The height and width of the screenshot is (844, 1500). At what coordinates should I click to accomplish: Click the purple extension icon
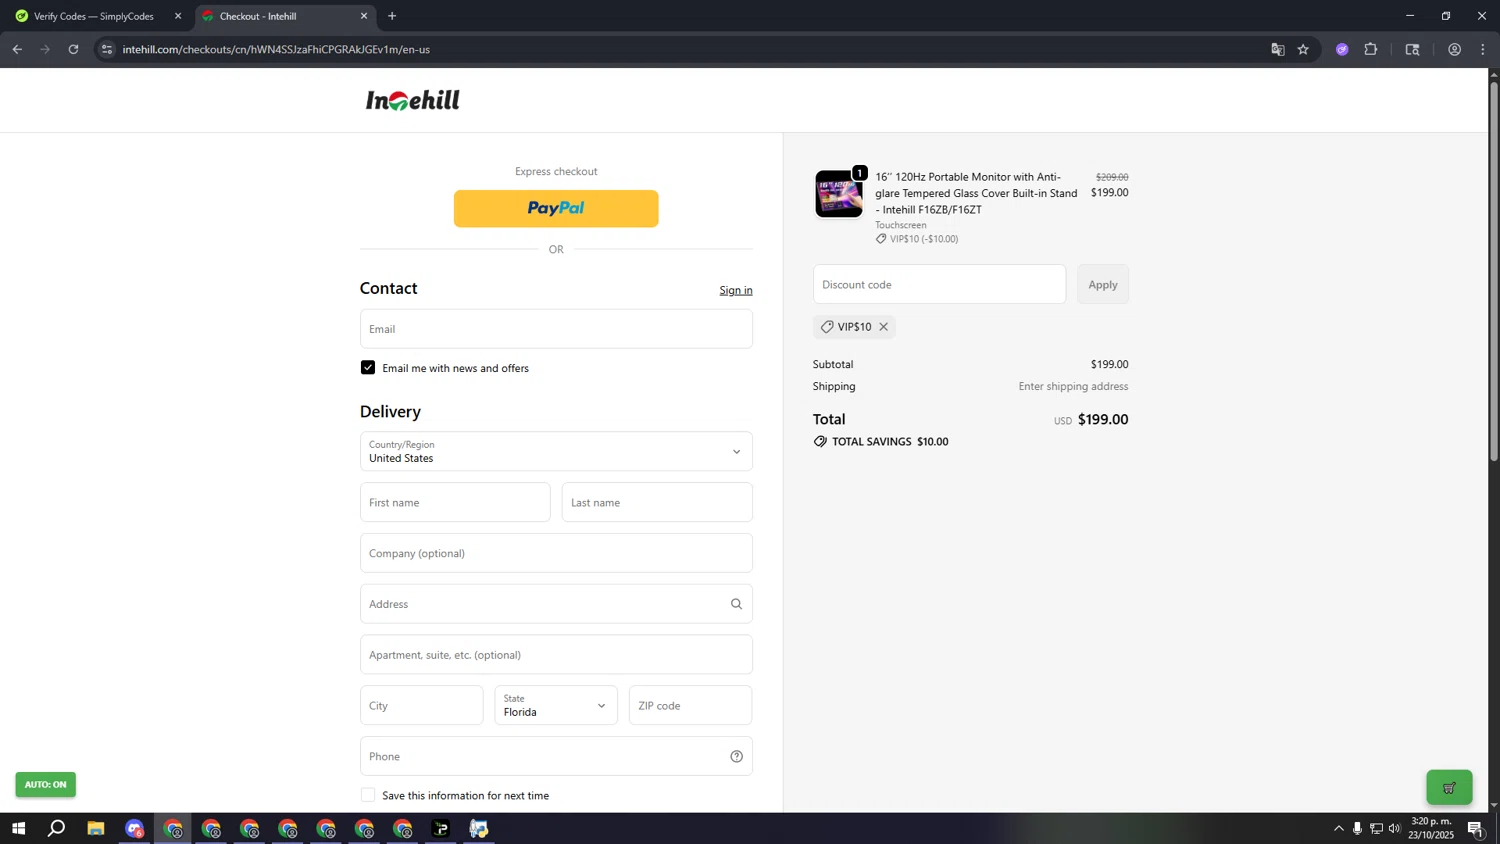(x=1342, y=49)
